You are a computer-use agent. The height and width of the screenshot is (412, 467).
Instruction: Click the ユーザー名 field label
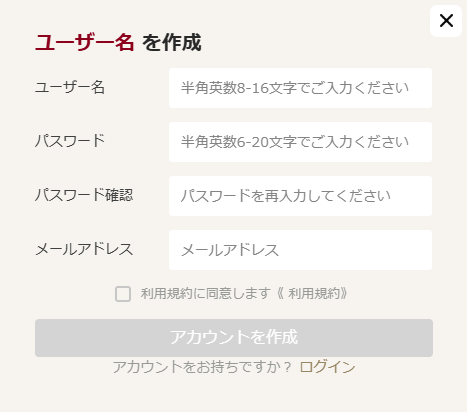(x=70, y=87)
